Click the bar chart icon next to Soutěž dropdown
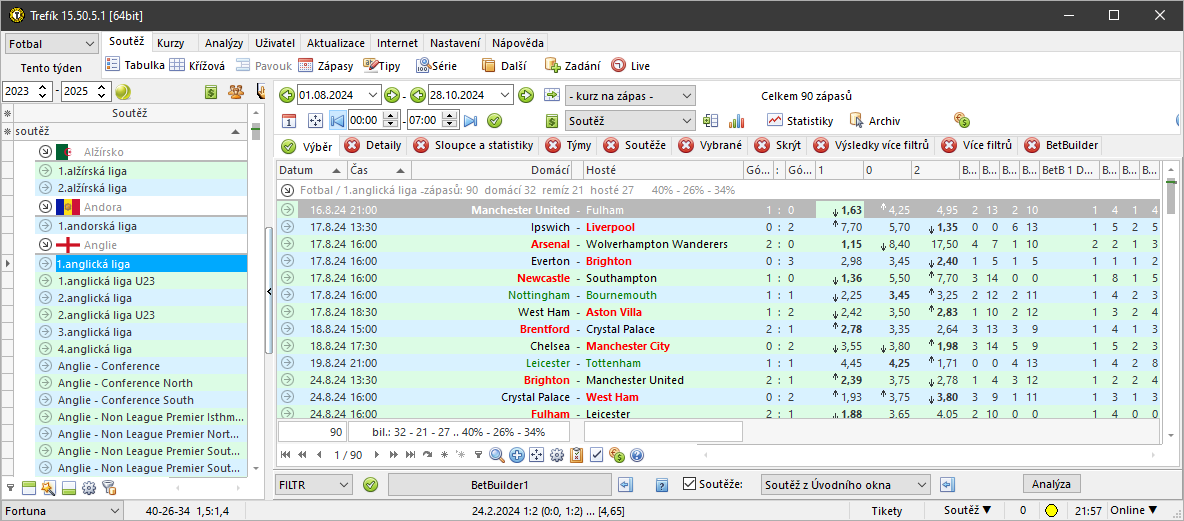This screenshot has height=521, width=1184. point(736,120)
